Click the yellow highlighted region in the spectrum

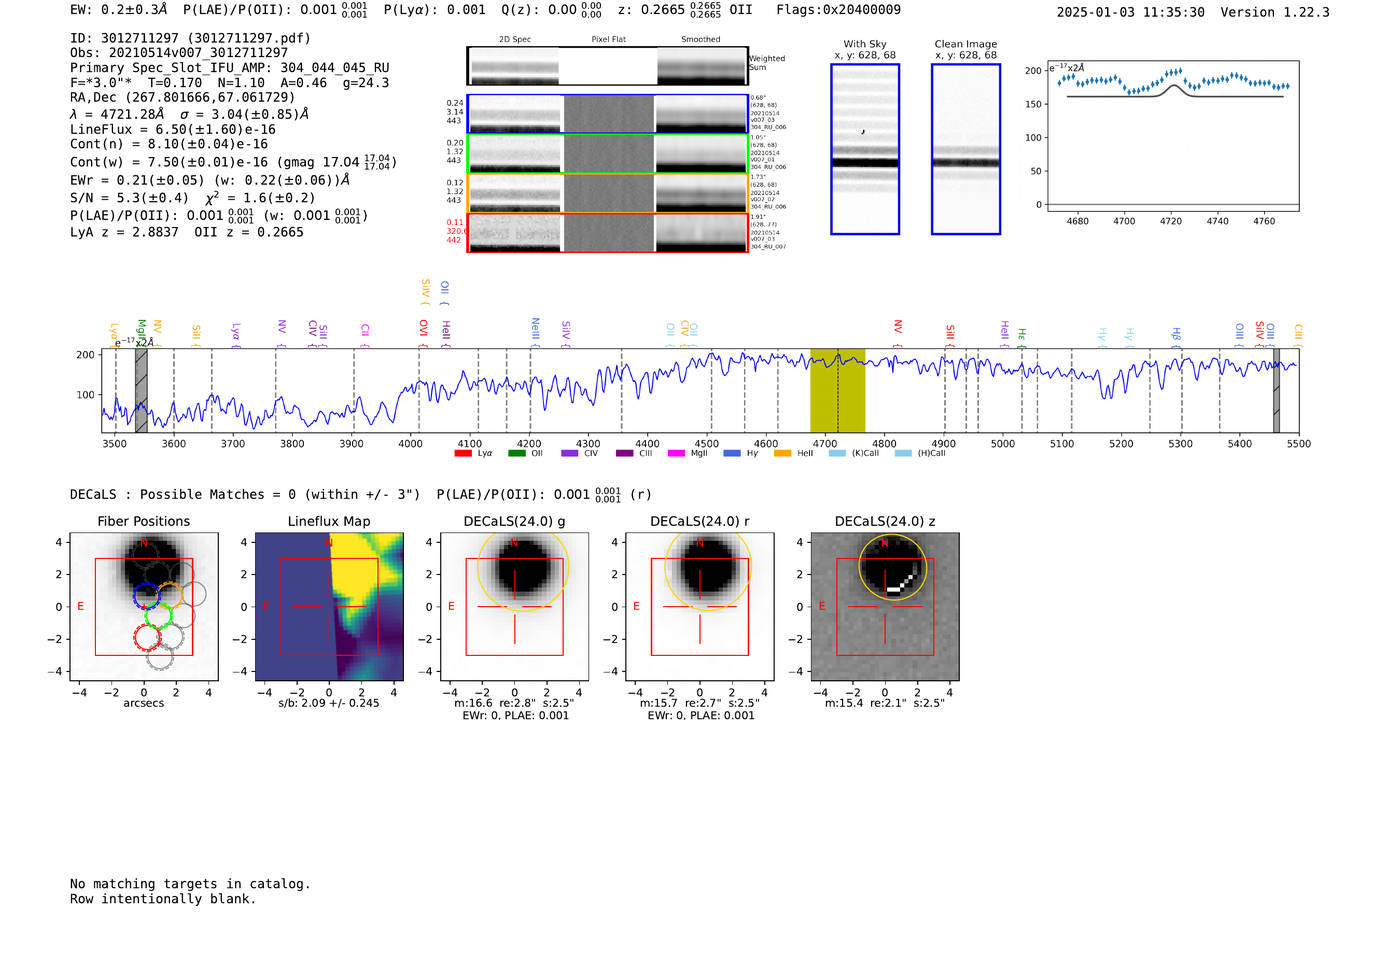[x=837, y=390]
